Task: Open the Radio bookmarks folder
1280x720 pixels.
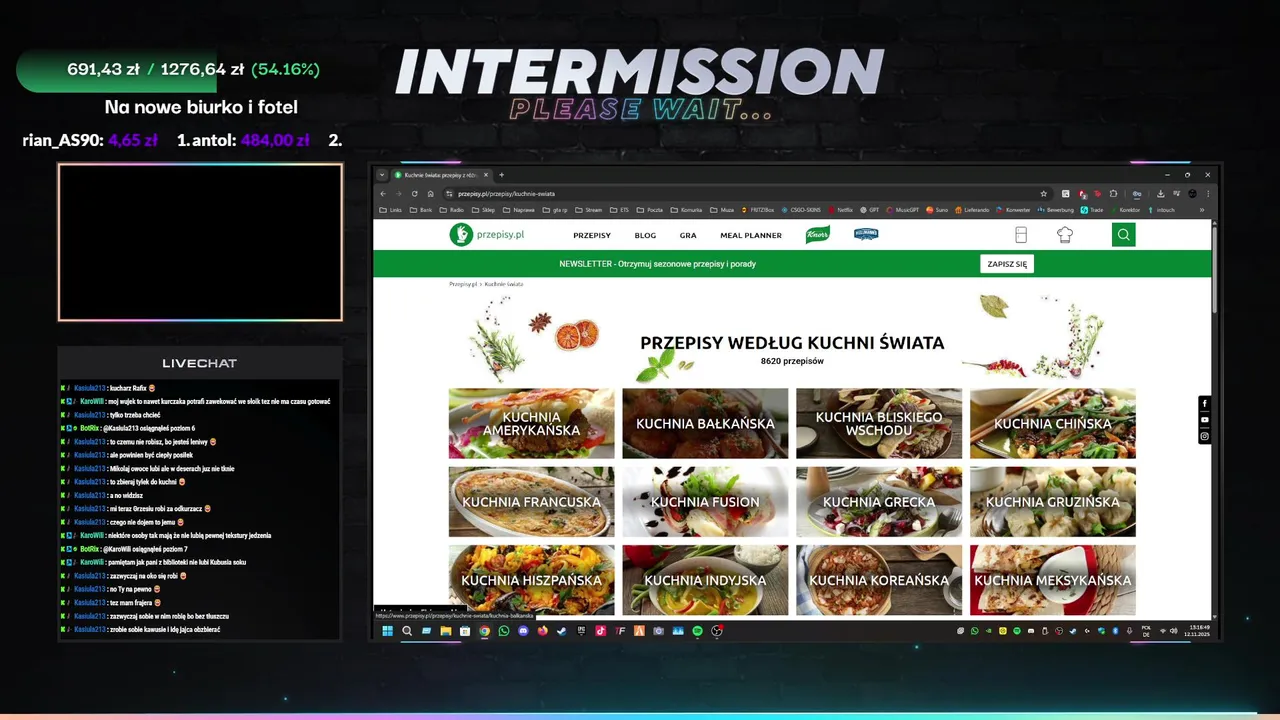Action: 452,210
